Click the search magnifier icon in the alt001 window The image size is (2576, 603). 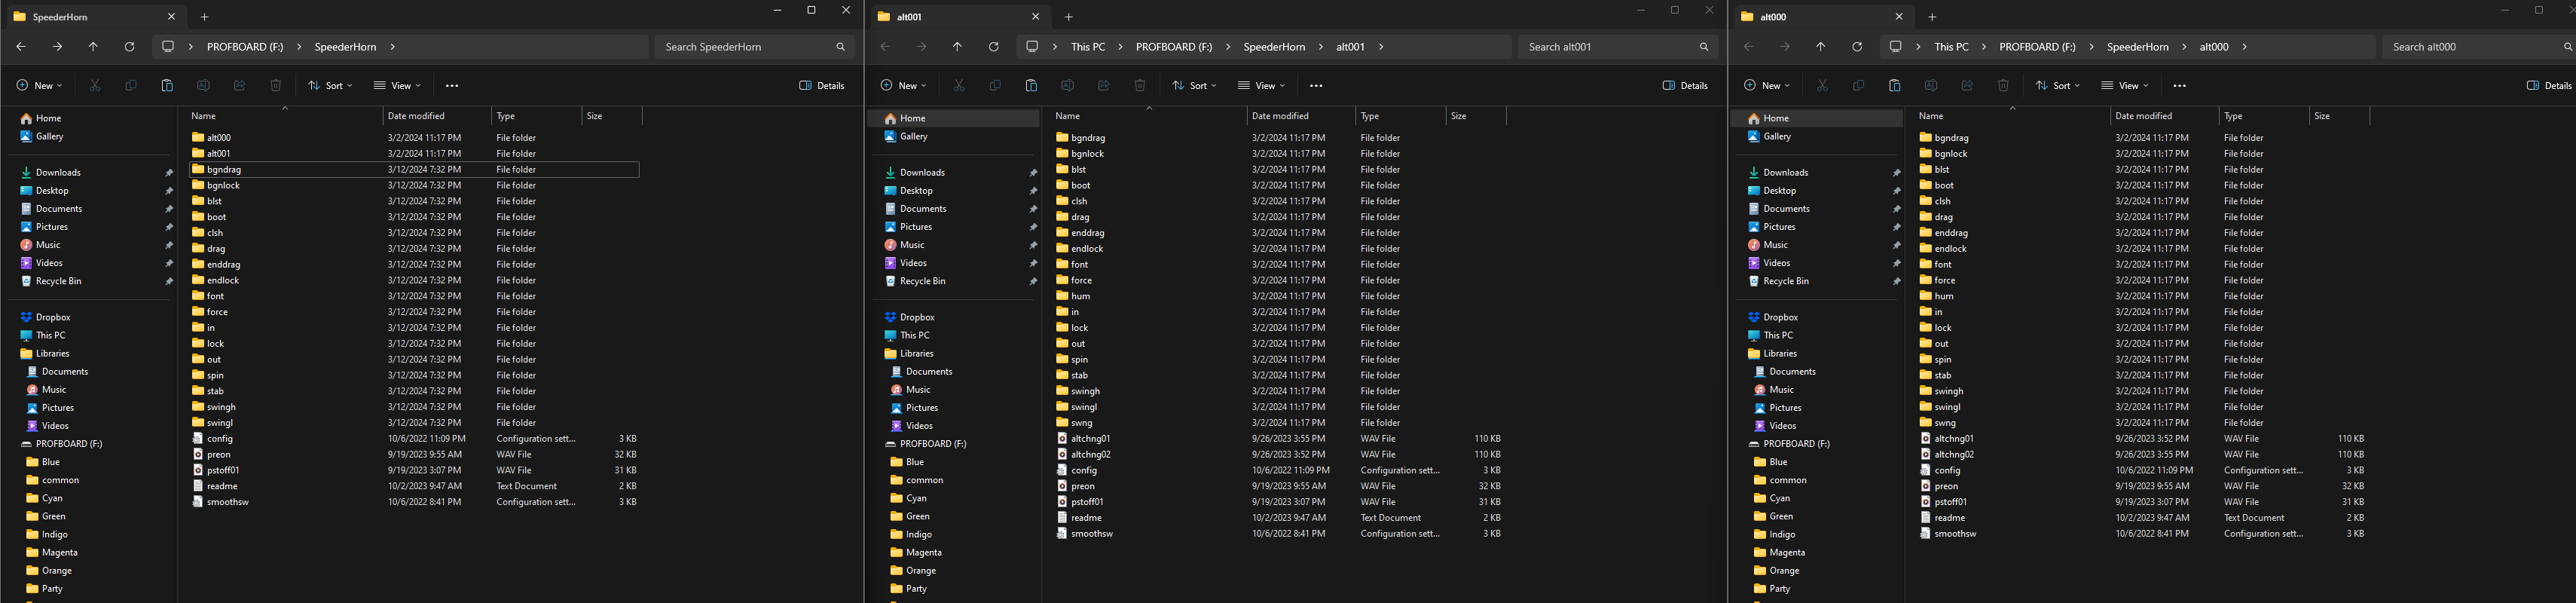point(1704,47)
